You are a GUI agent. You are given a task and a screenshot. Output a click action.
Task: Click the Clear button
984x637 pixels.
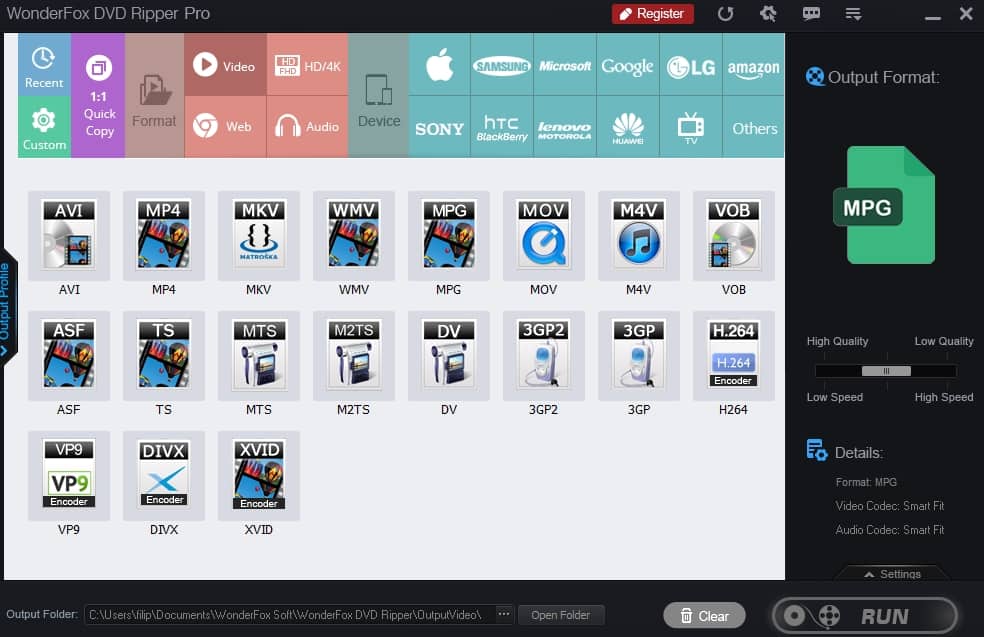pos(705,616)
